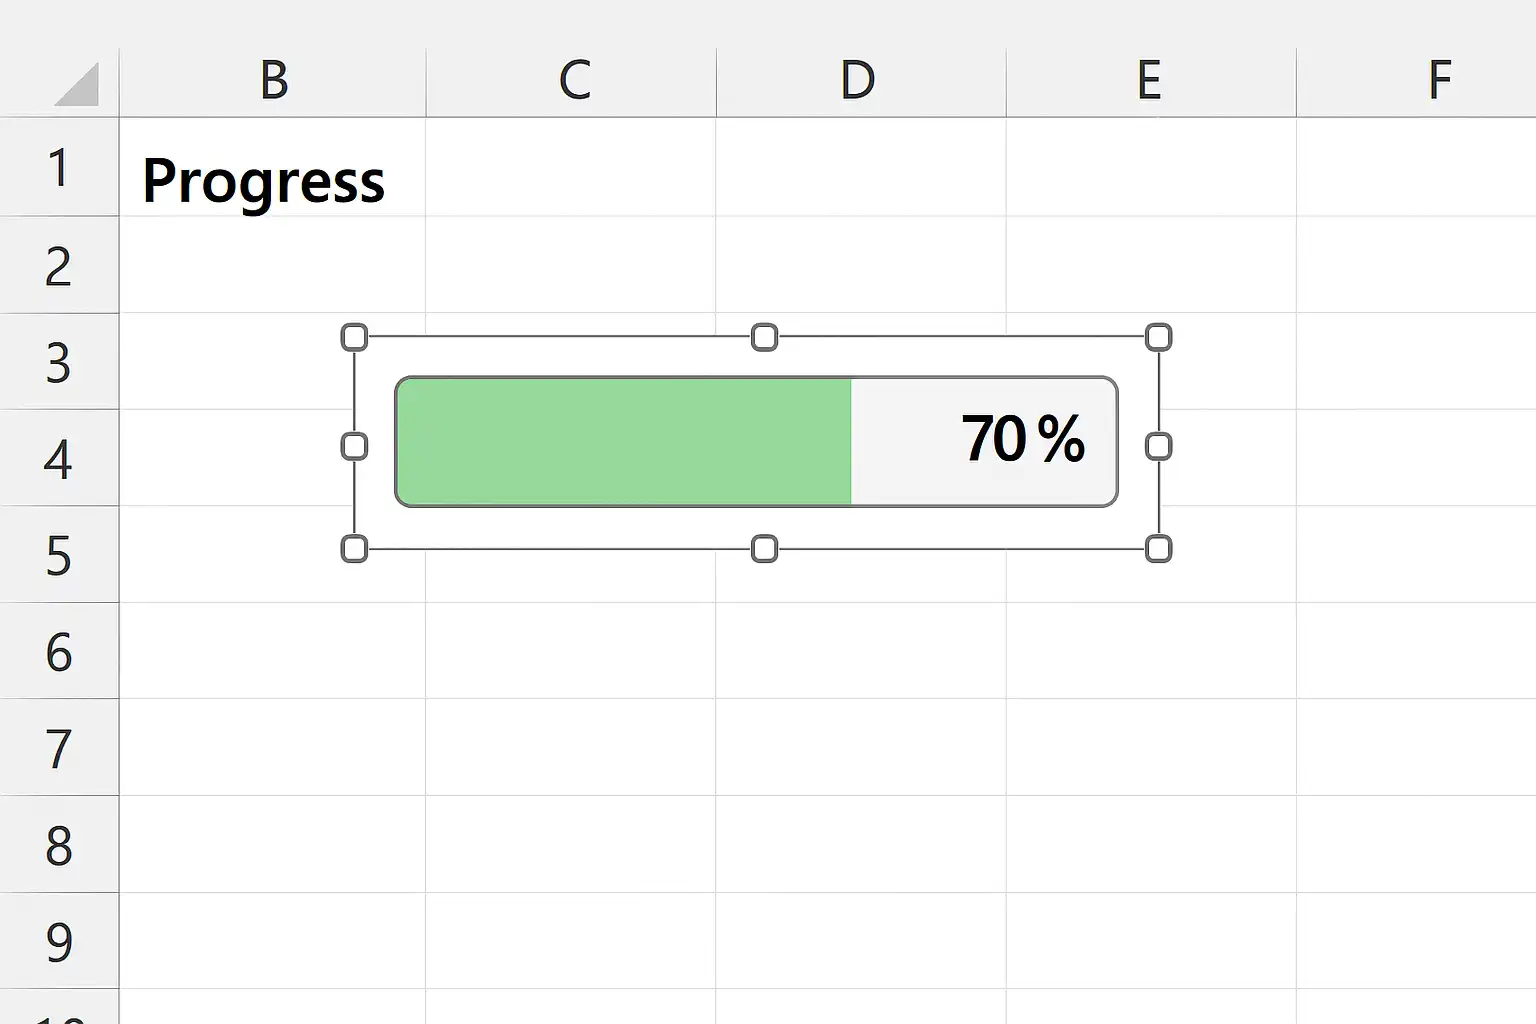This screenshot has height=1024, width=1536.
Task: Click the right-middle resize handle of the shape
Action: [x=1158, y=446]
